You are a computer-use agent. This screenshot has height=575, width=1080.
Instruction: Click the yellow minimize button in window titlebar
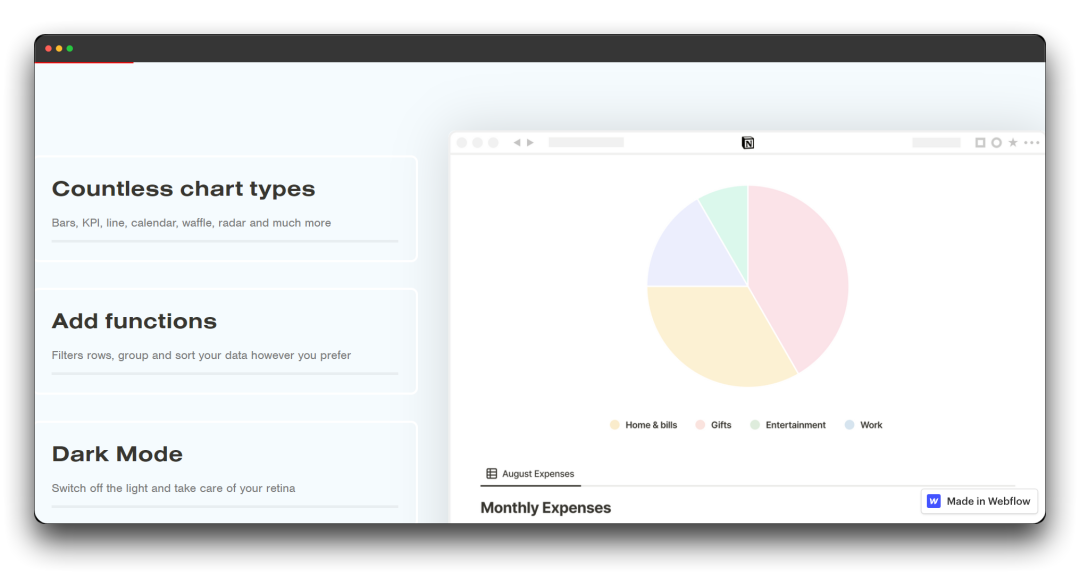click(x=59, y=48)
